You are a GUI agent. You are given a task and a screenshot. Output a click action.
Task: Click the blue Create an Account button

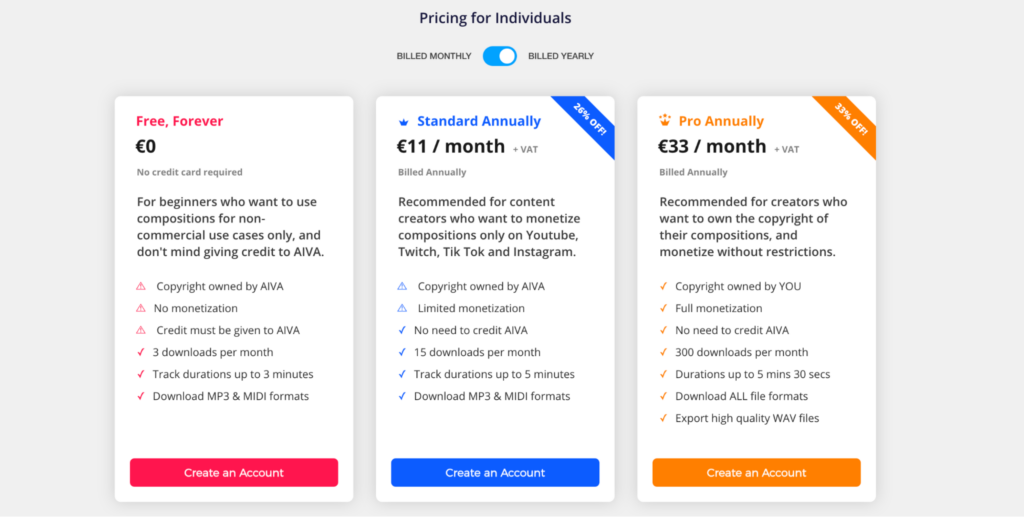point(495,473)
